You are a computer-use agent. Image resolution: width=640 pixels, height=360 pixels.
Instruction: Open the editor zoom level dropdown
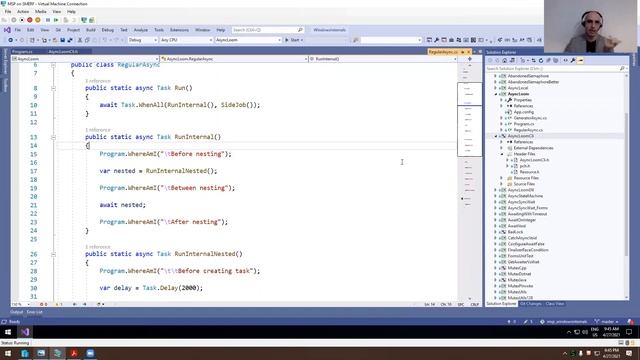coord(21,304)
